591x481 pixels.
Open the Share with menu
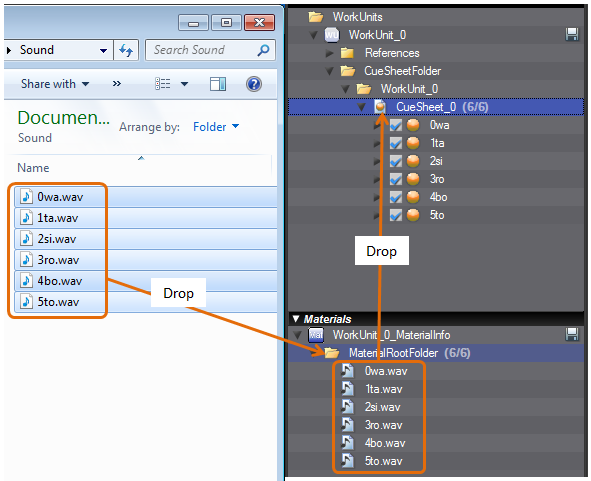point(55,84)
